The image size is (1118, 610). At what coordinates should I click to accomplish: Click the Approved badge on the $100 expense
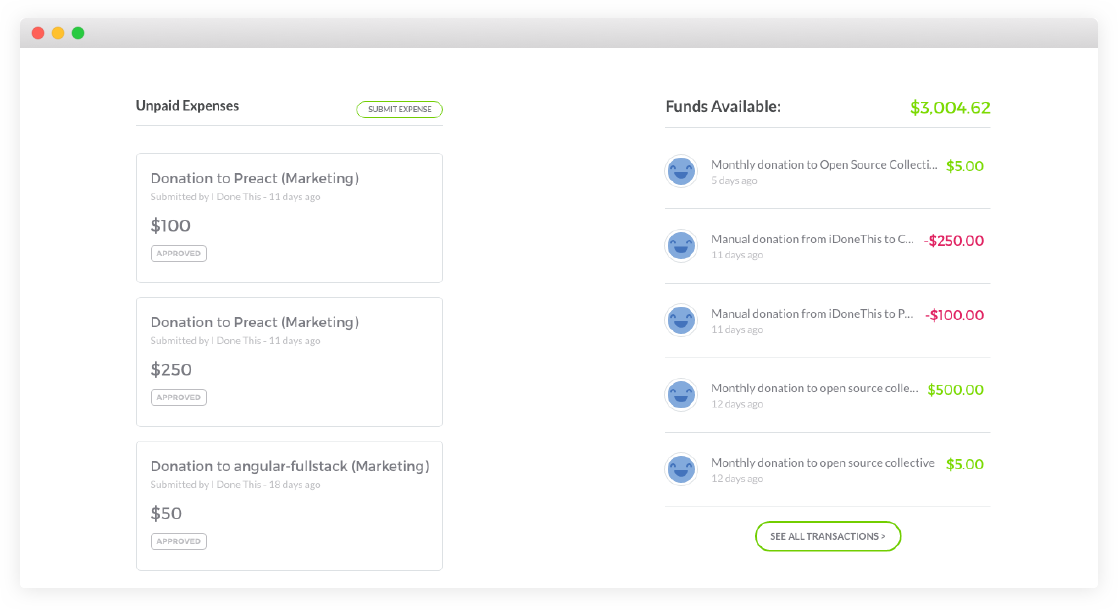coord(179,253)
